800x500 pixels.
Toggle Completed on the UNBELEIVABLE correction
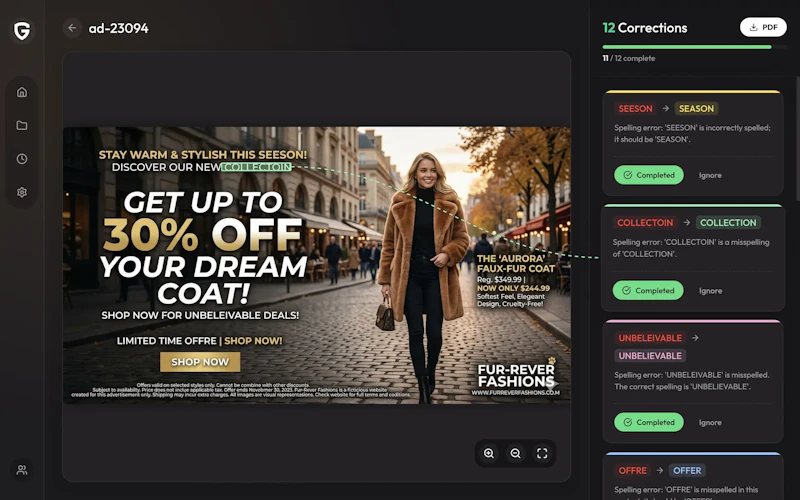pos(649,422)
